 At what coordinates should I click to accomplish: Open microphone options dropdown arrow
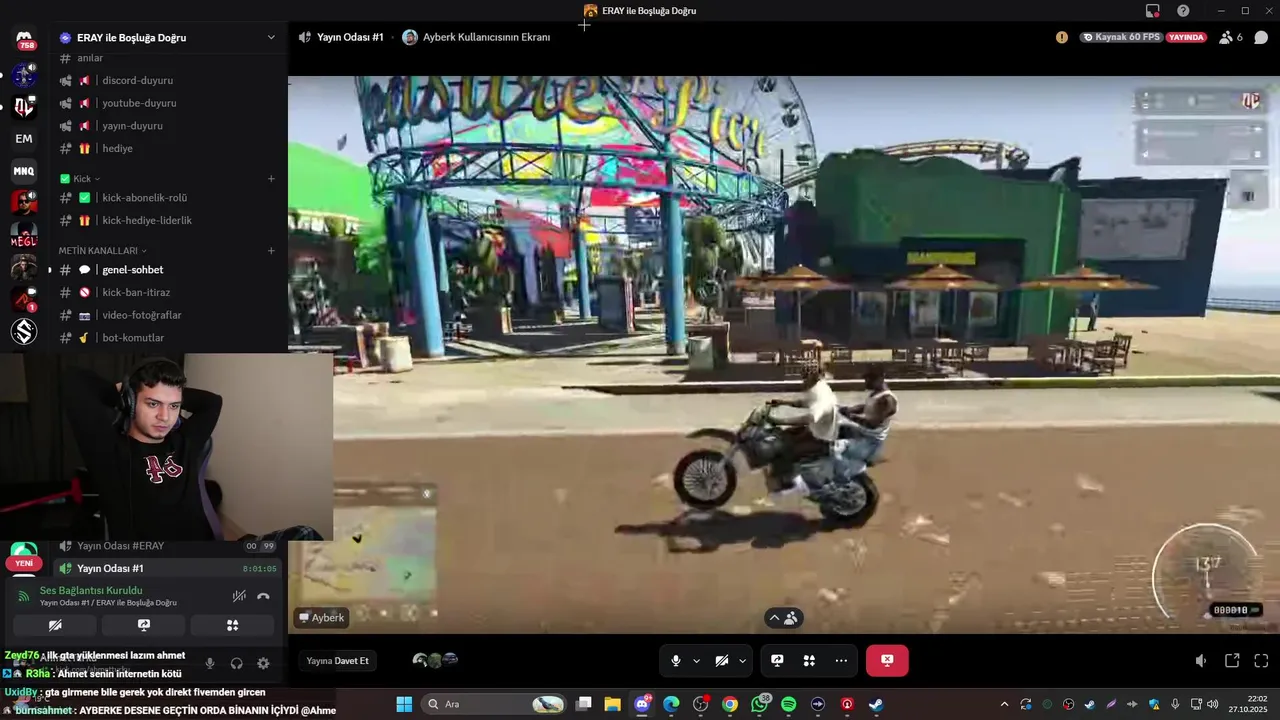[x=696, y=661]
